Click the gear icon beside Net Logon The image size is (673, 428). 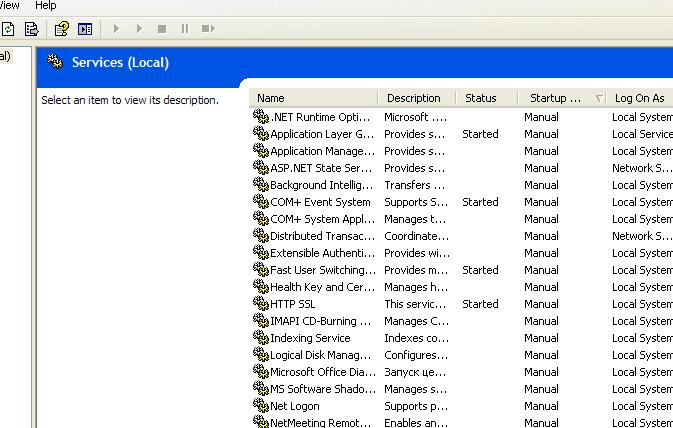coord(261,406)
